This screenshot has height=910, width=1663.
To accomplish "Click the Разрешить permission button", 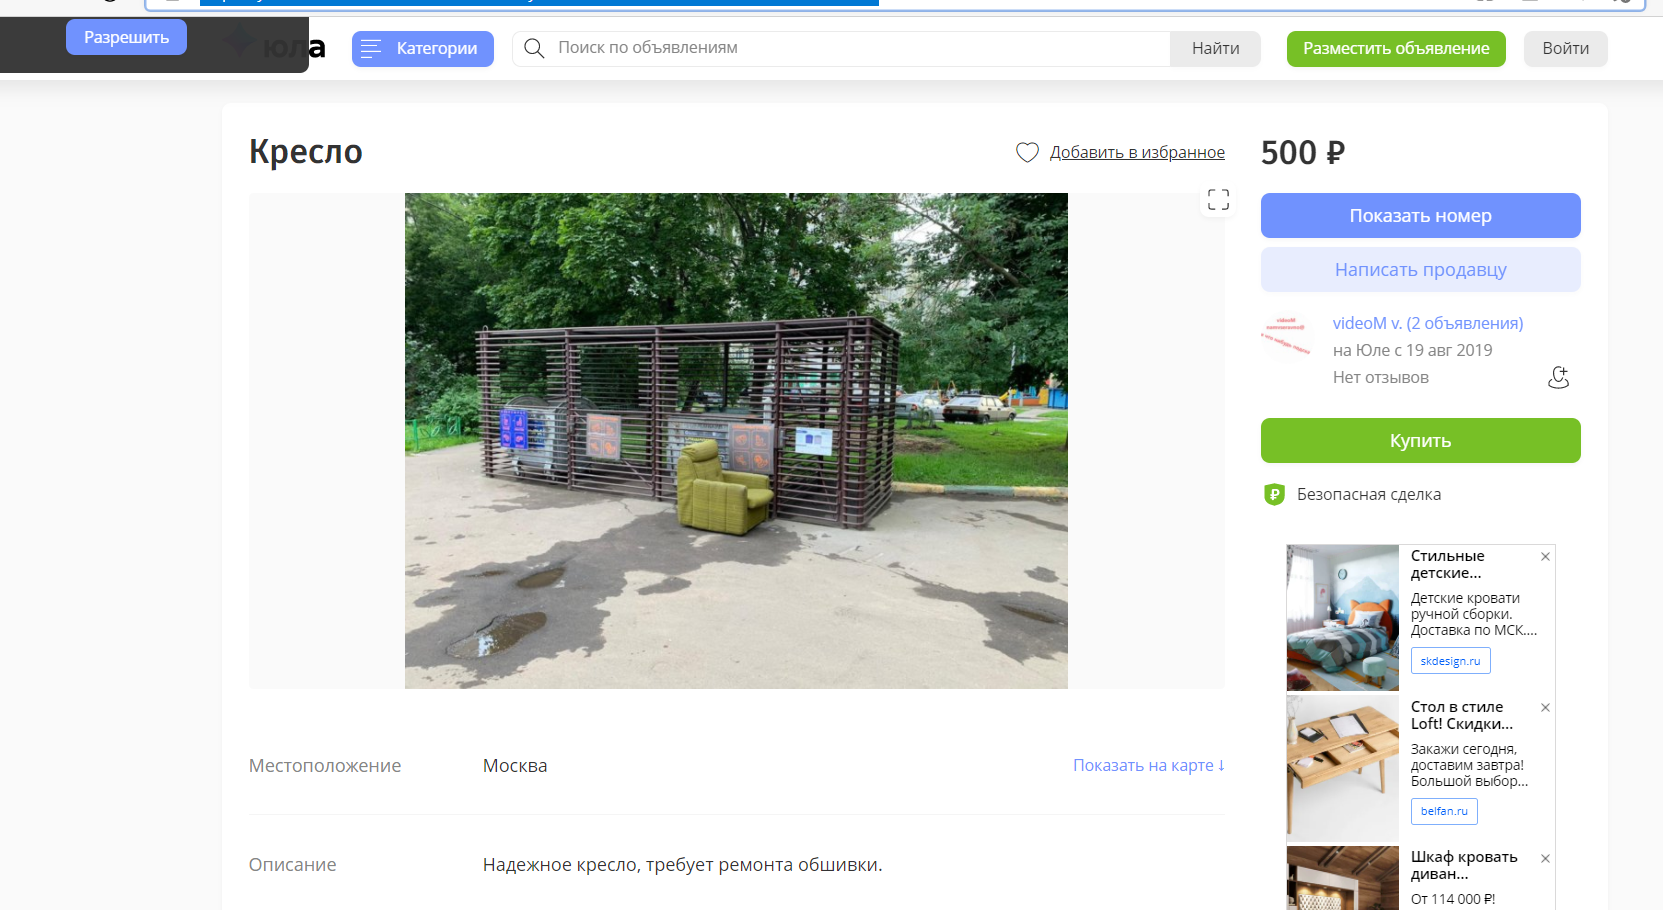I will point(126,37).
